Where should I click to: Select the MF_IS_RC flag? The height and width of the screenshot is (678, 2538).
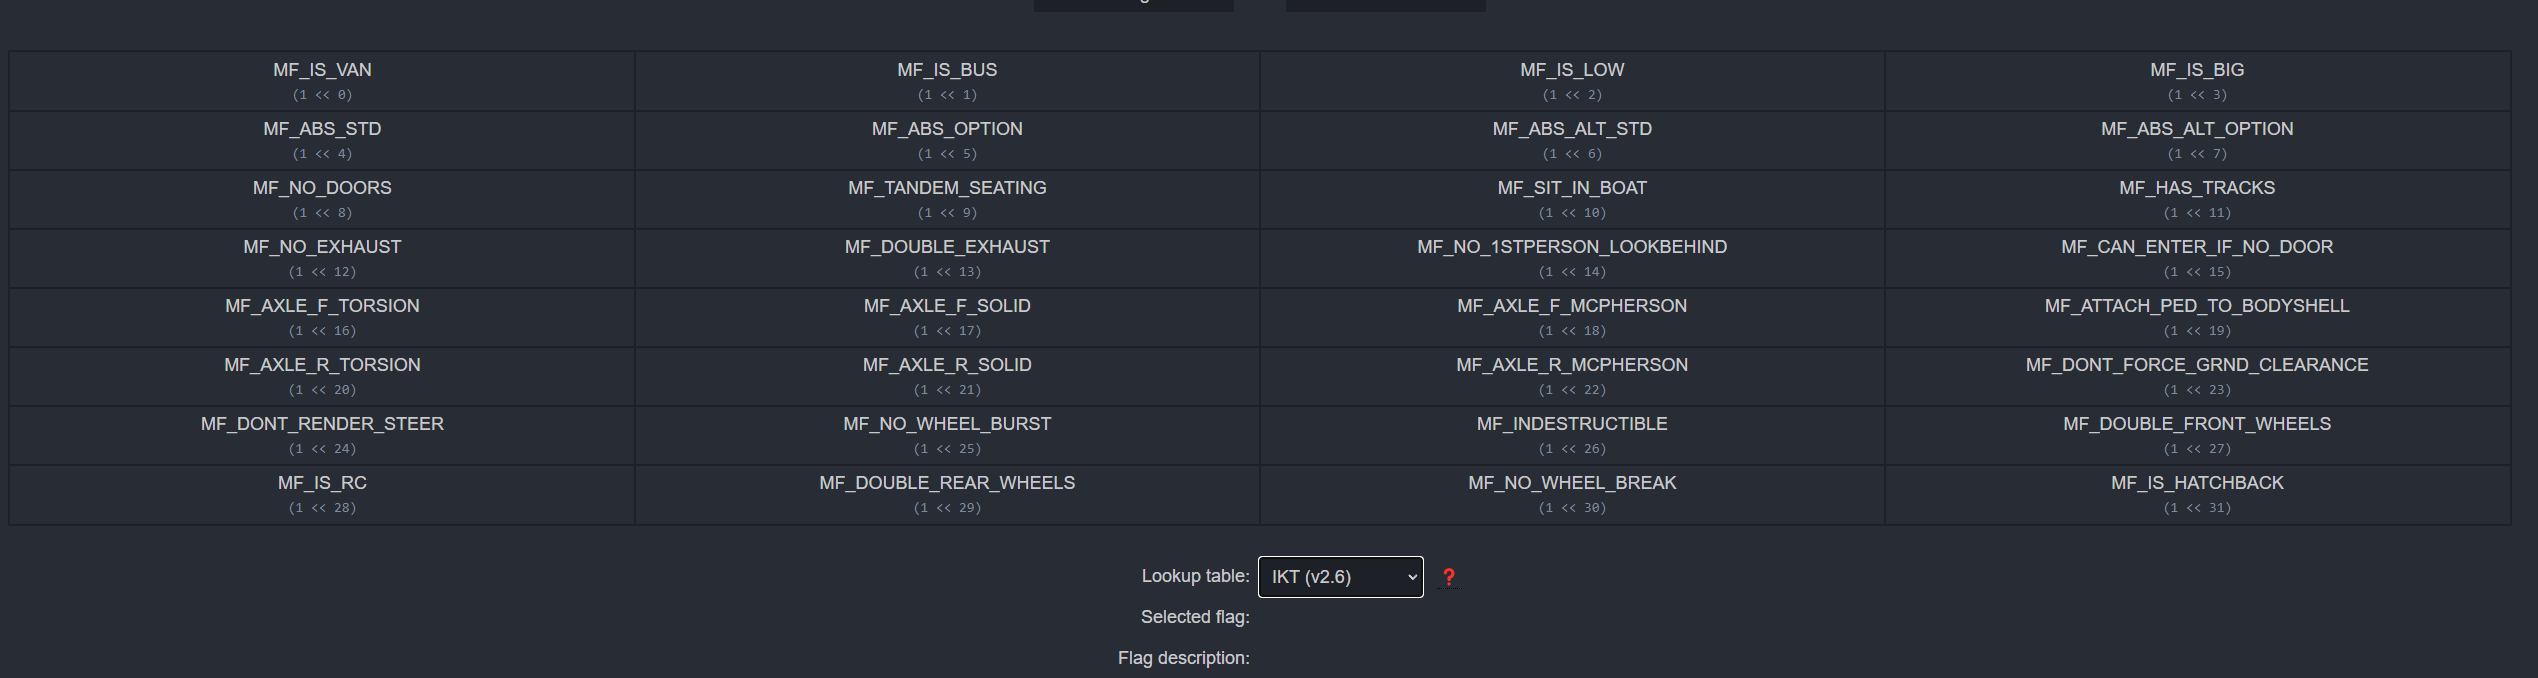coord(322,494)
